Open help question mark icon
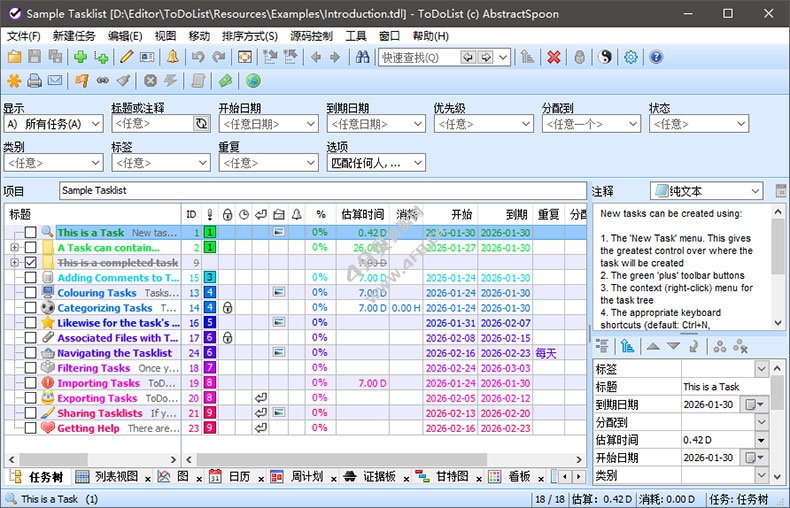 point(656,57)
